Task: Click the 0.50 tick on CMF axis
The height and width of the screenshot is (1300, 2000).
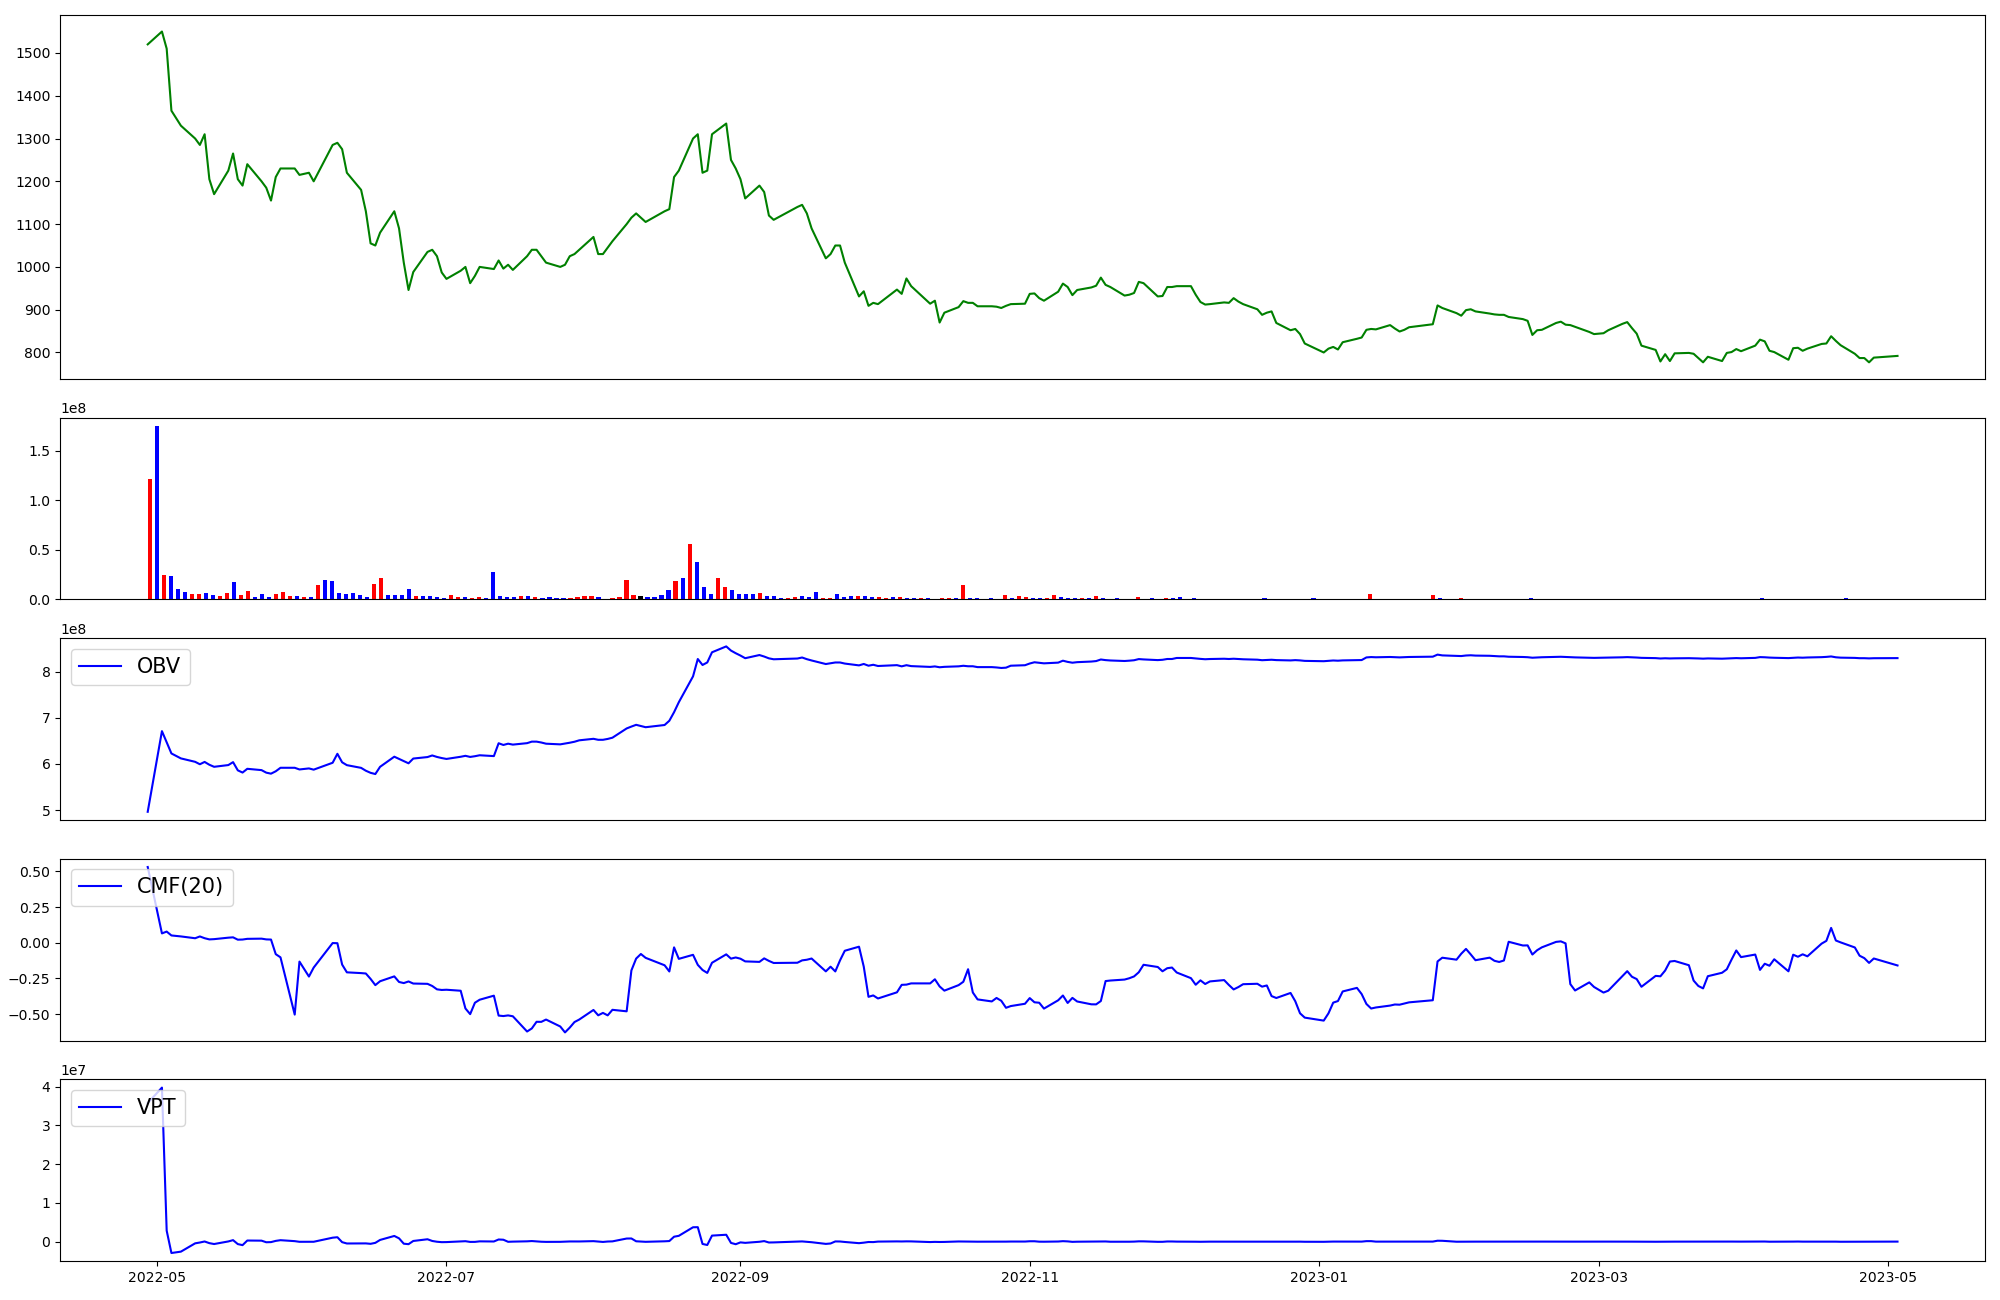Action: point(33,872)
